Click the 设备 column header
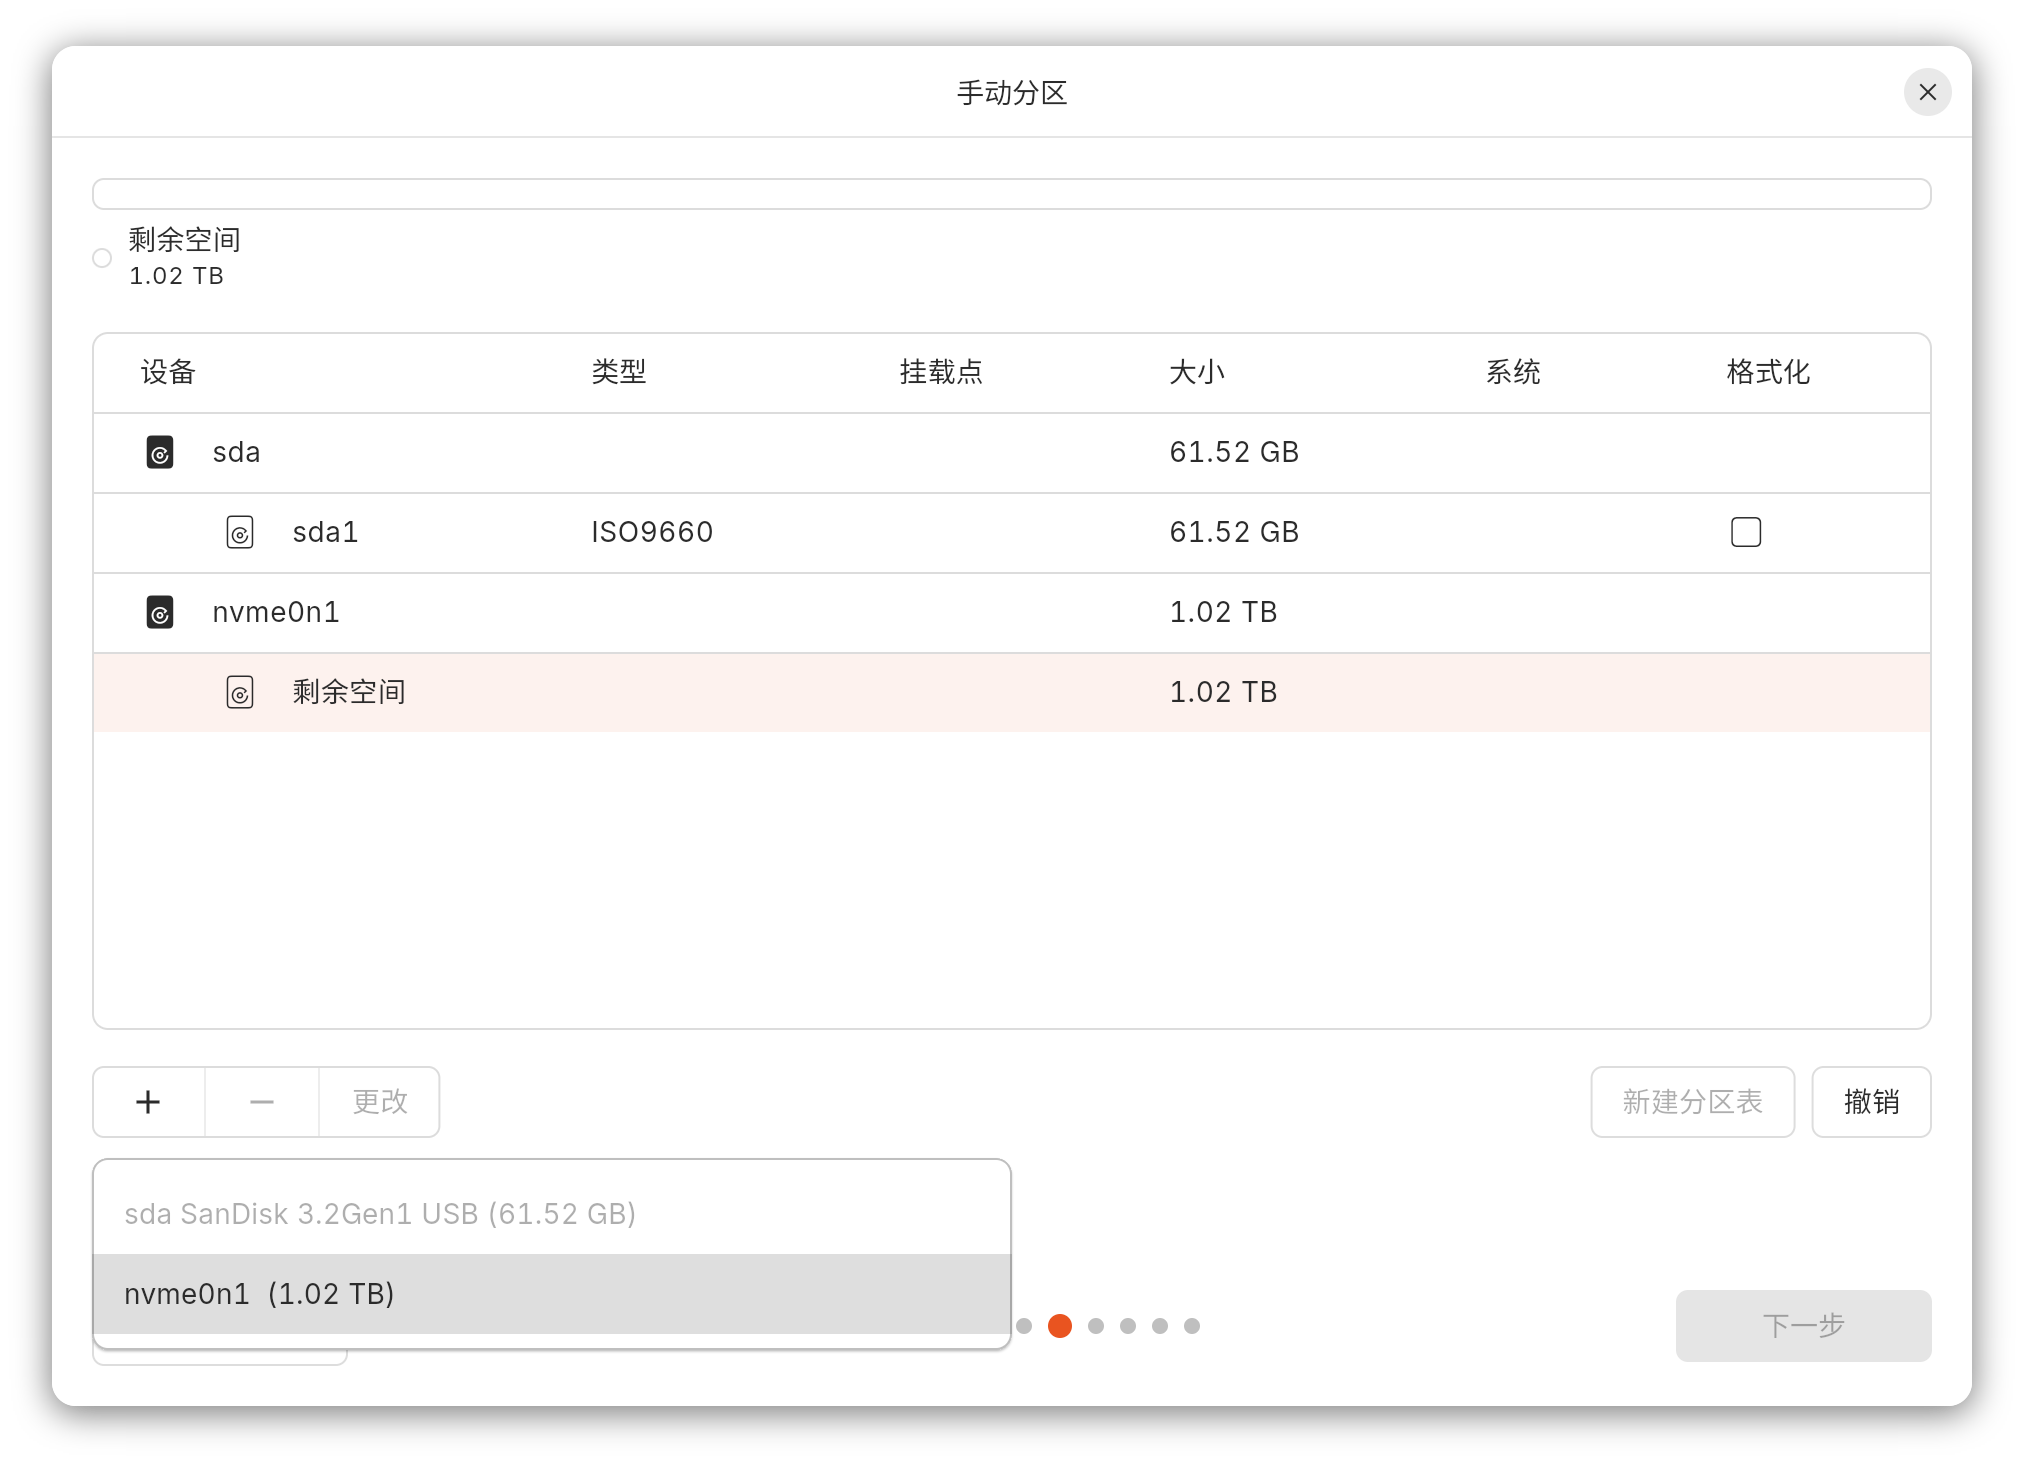 [168, 372]
